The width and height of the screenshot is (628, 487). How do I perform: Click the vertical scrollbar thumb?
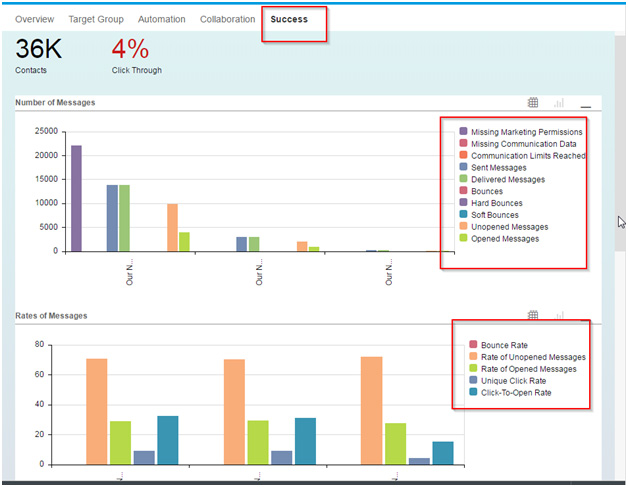pos(620,142)
